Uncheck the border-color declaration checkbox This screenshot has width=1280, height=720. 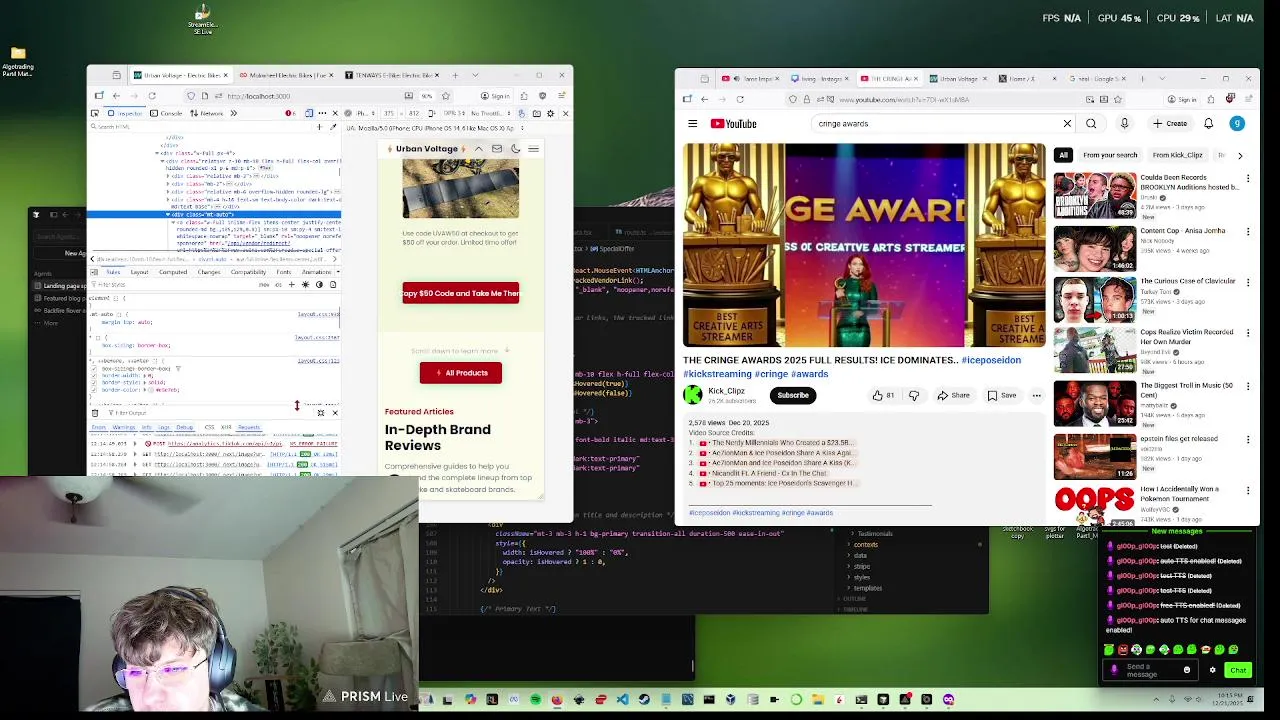point(94,390)
